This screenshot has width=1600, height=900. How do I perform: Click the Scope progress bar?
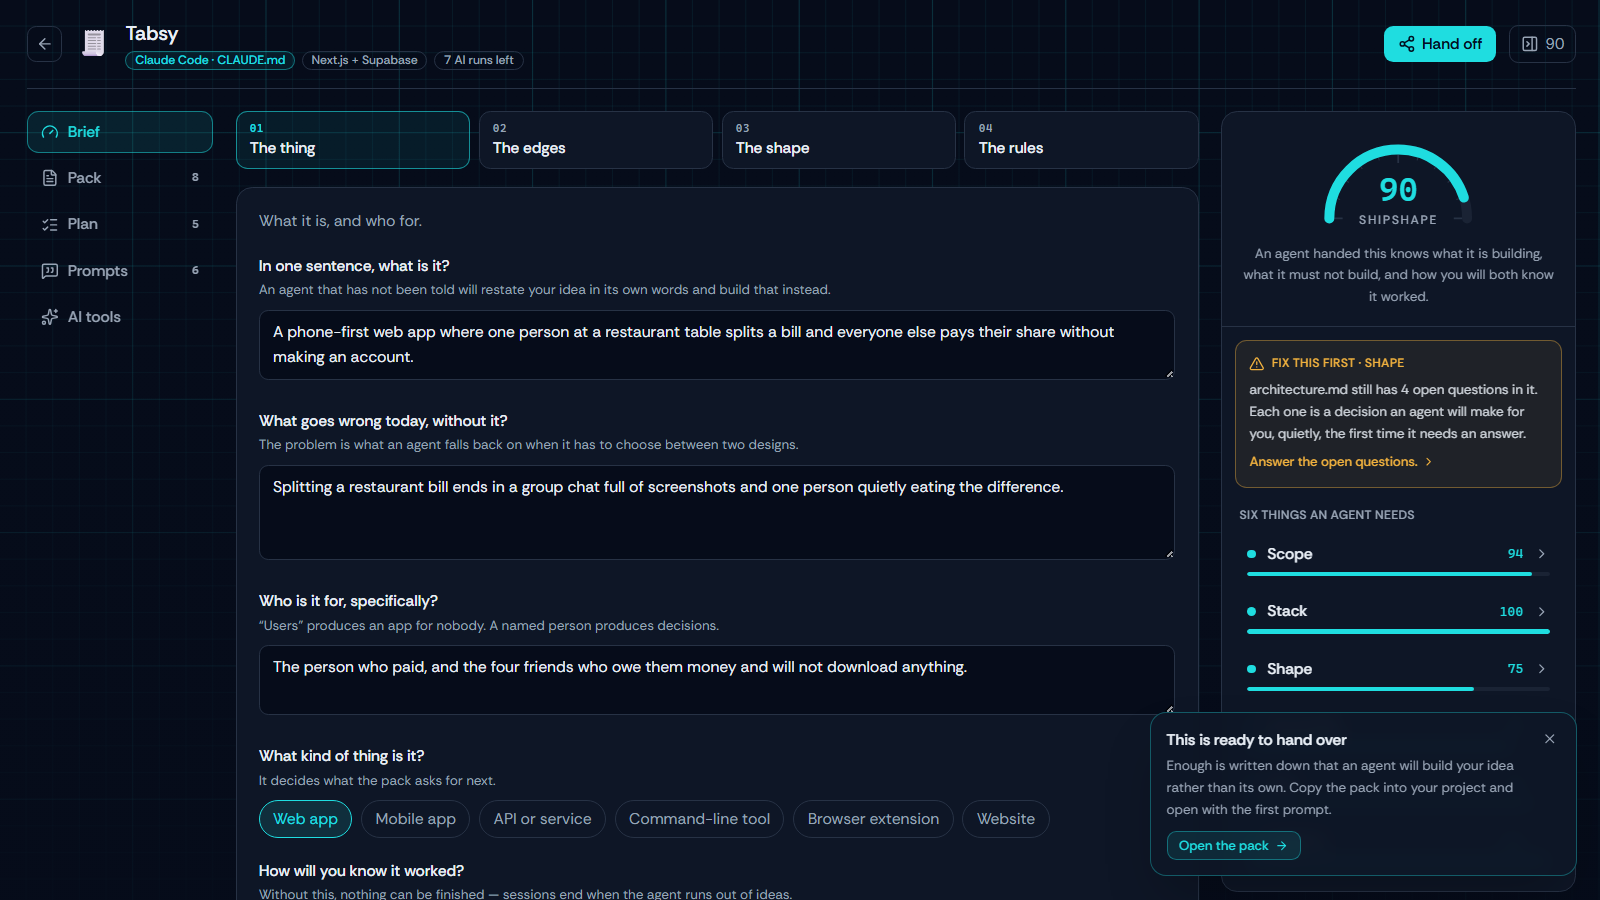point(1398,574)
